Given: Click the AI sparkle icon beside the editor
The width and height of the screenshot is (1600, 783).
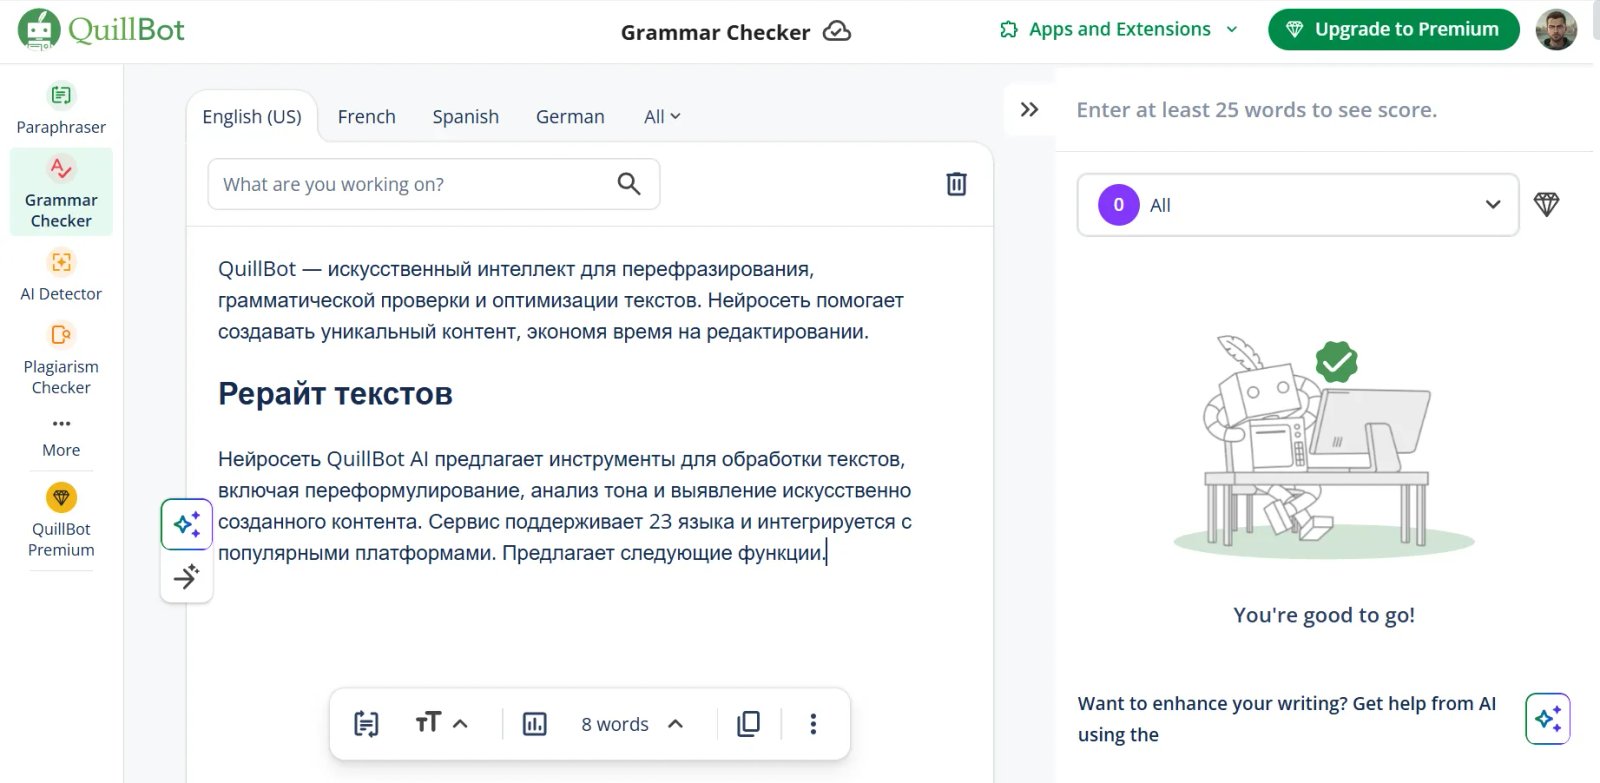Looking at the screenshot, I should [187, 524].
